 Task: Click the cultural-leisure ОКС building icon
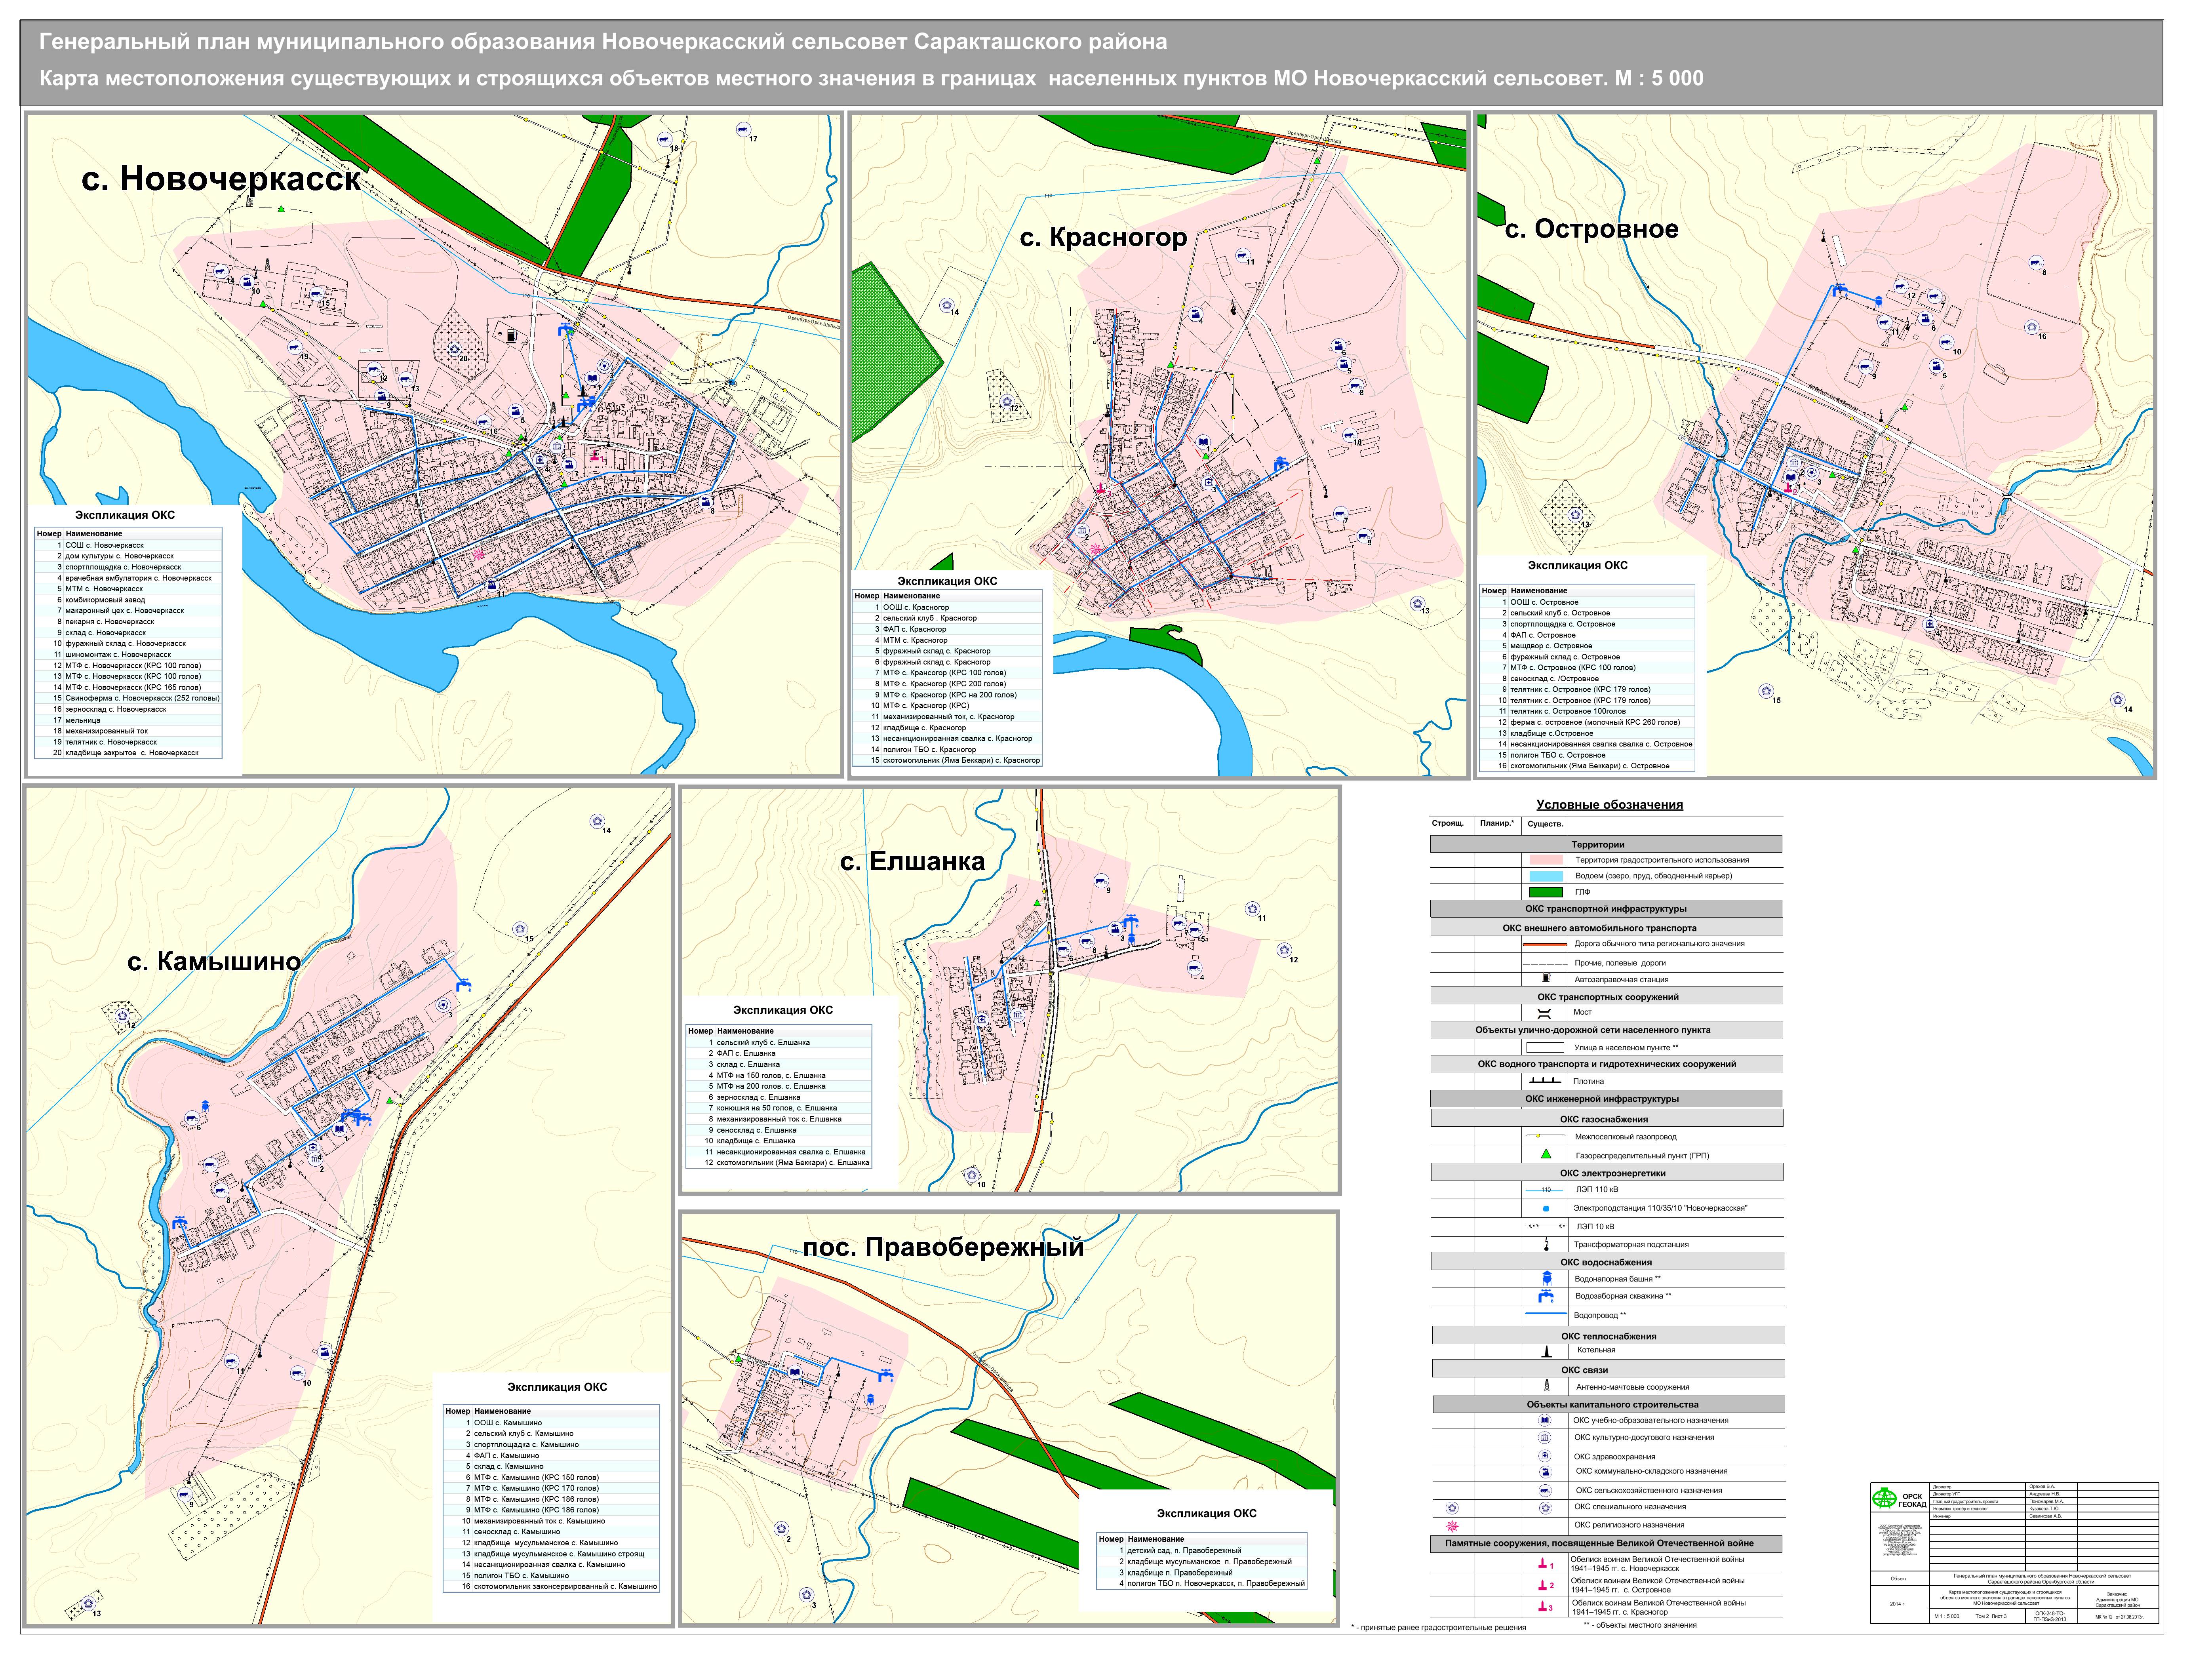point(1545,1437)
